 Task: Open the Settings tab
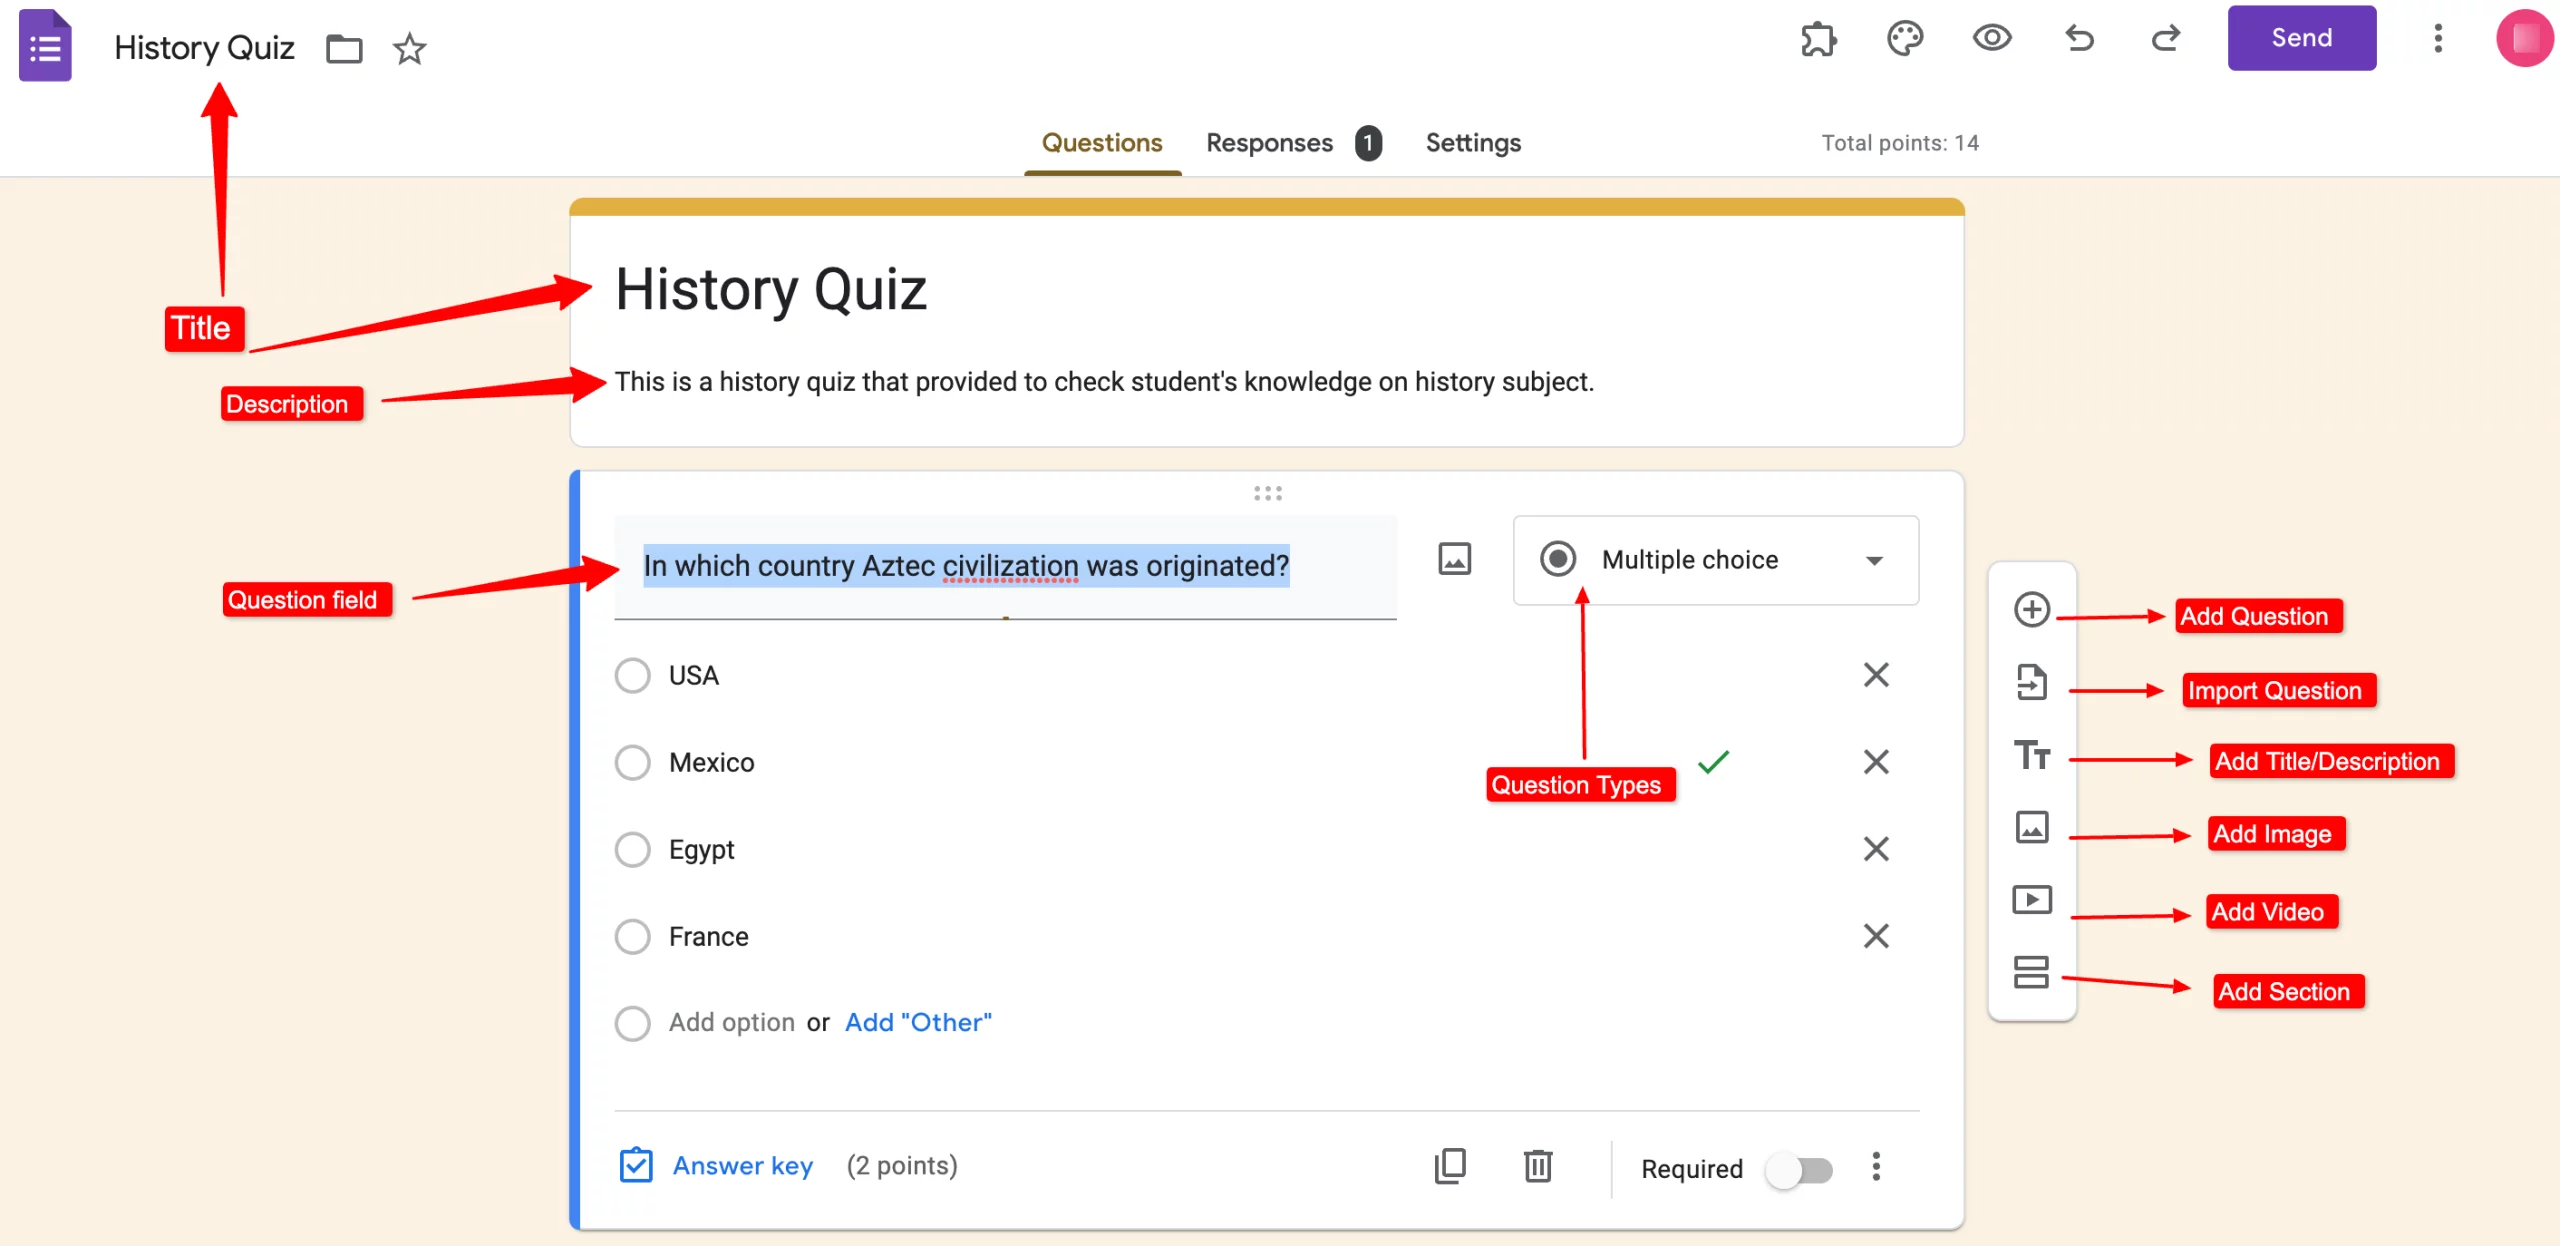[x=1473, y=143]
